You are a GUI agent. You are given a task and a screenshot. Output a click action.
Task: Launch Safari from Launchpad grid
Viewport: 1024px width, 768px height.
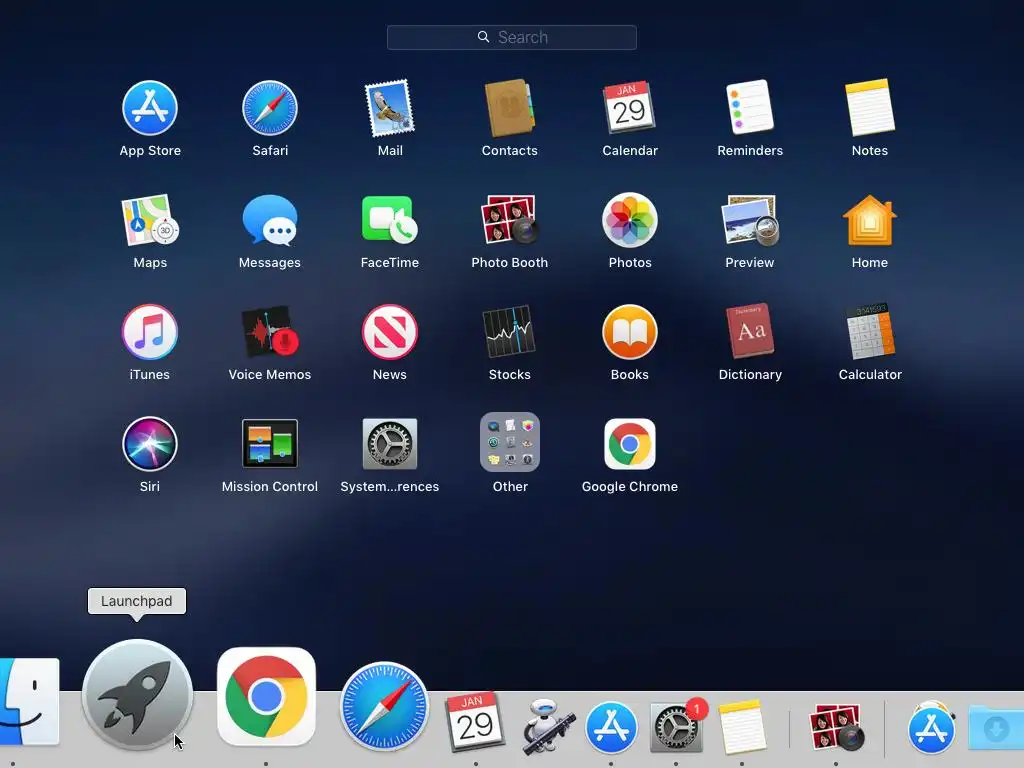pyautogui.click(x=270, y=108)
